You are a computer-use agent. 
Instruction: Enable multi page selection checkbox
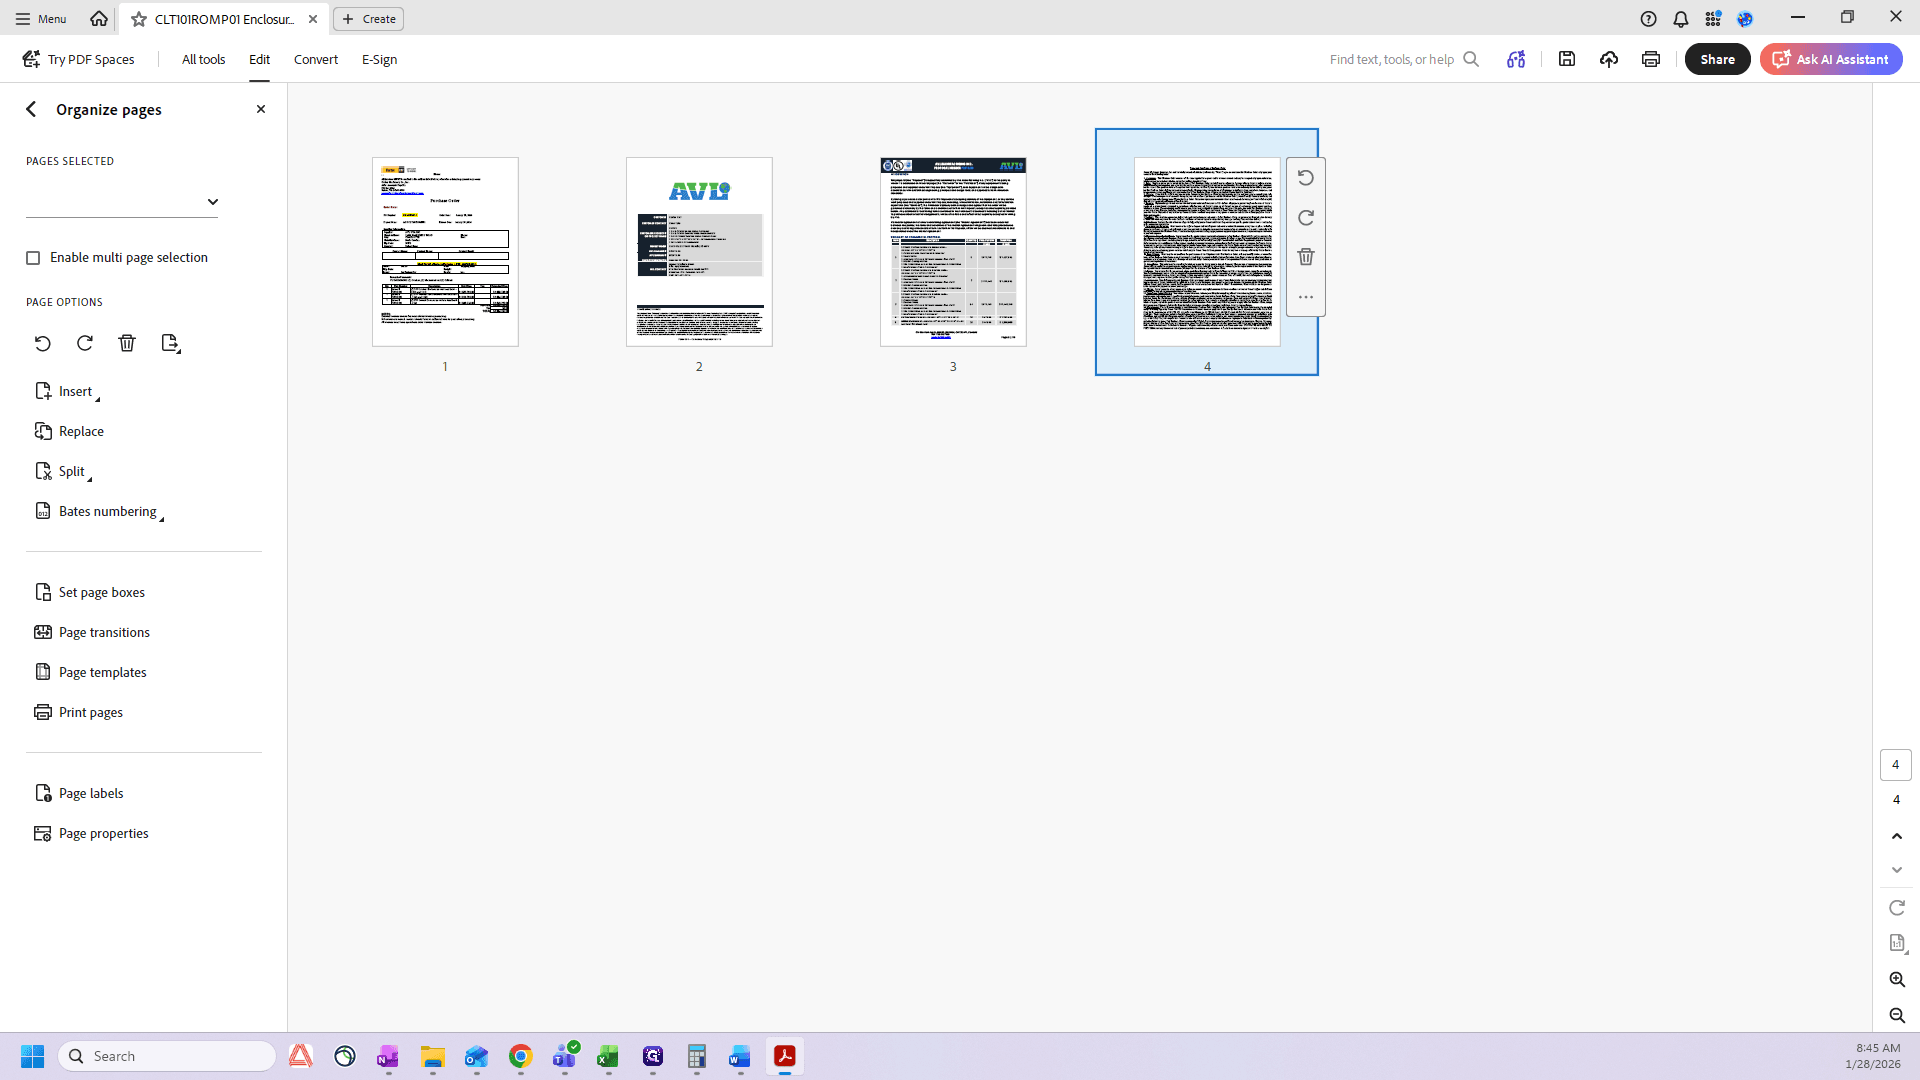point(33,258)
